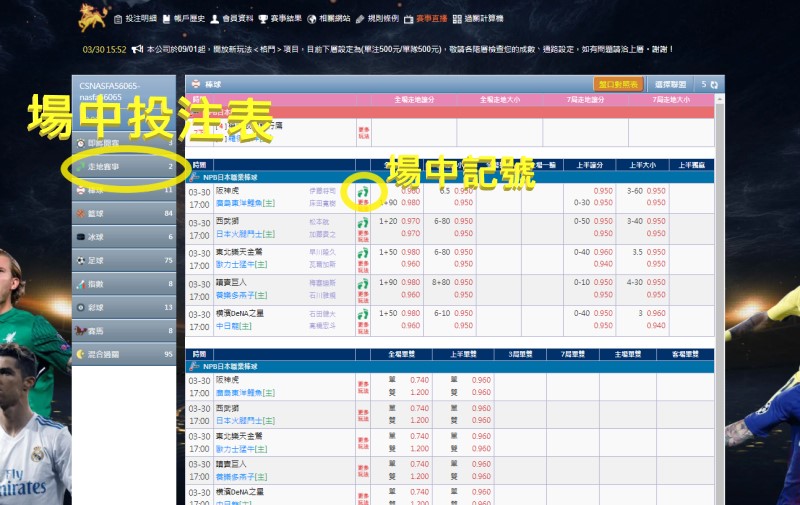Open 賽事直播 live broadcast
The image size is (800, 505).
tap(432, 18)
